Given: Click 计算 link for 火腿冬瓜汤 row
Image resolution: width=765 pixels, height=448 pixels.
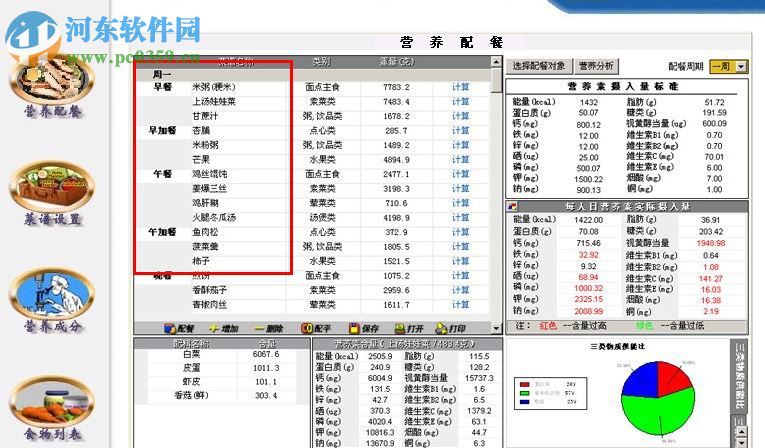Looking at the screenshot, I should click(460, 218).
